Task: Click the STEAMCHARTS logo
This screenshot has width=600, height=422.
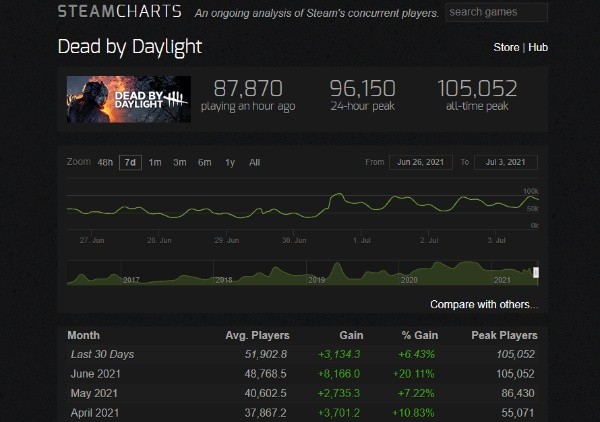Action: click(x=120, y=11)
